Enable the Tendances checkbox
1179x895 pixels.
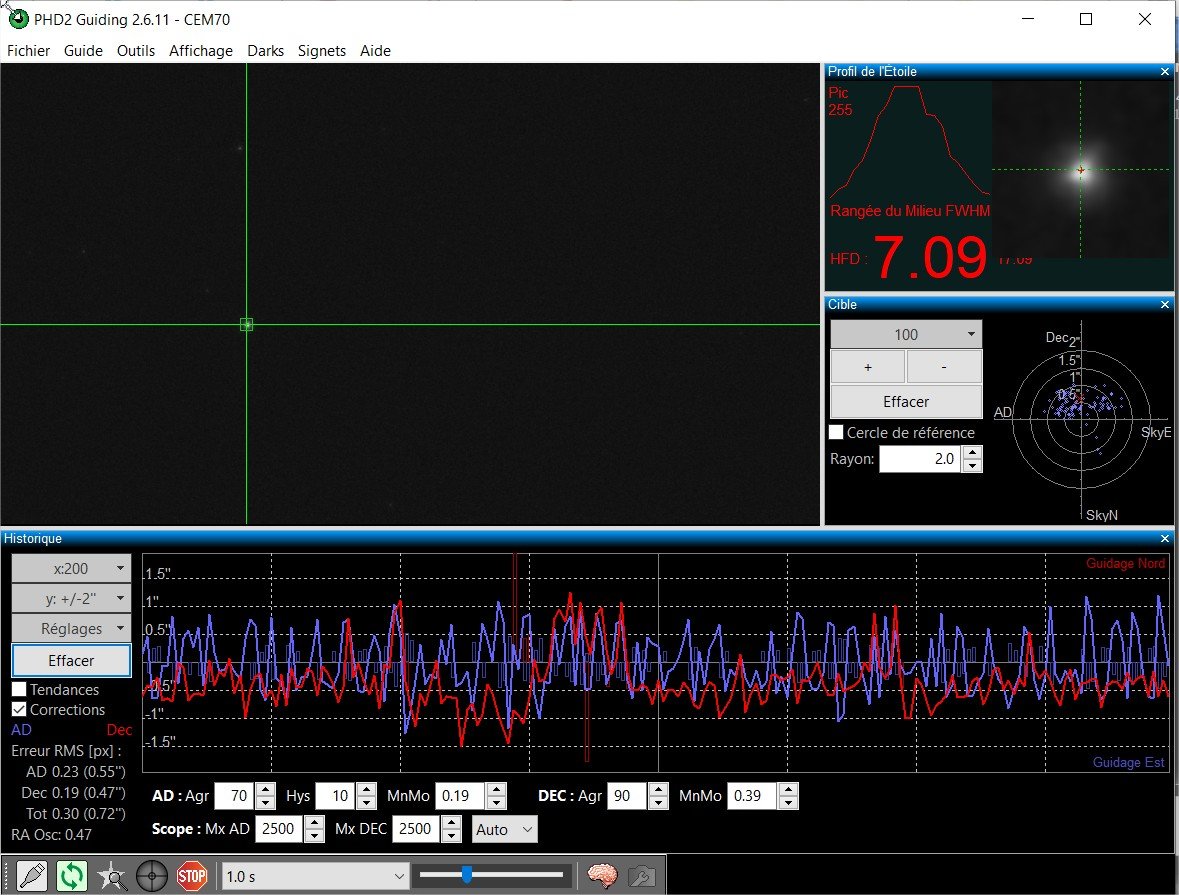(20, 689)
